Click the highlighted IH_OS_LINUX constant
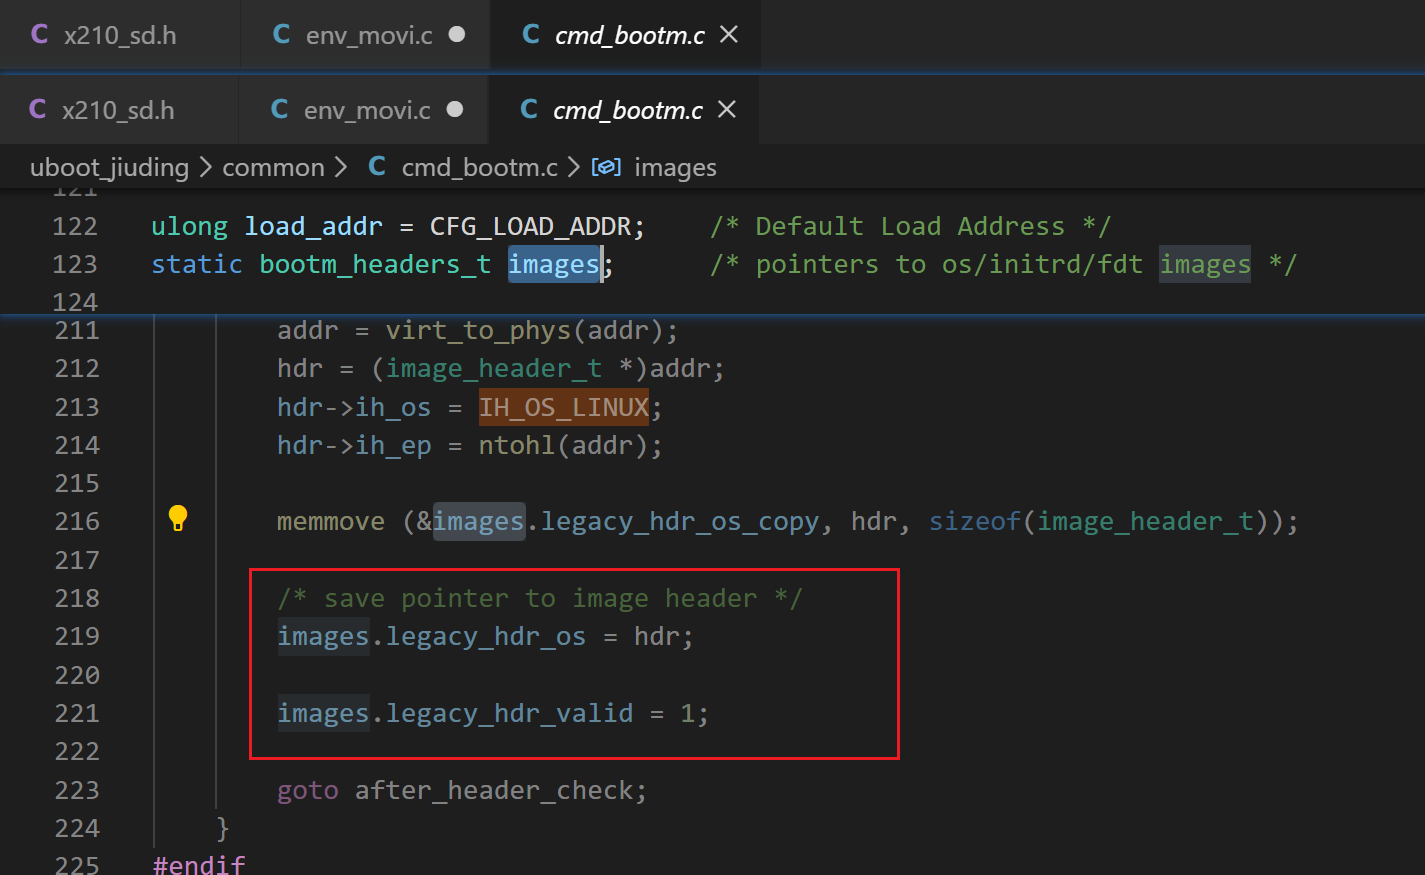1425x875 pixels. click(x=564, y=408)
